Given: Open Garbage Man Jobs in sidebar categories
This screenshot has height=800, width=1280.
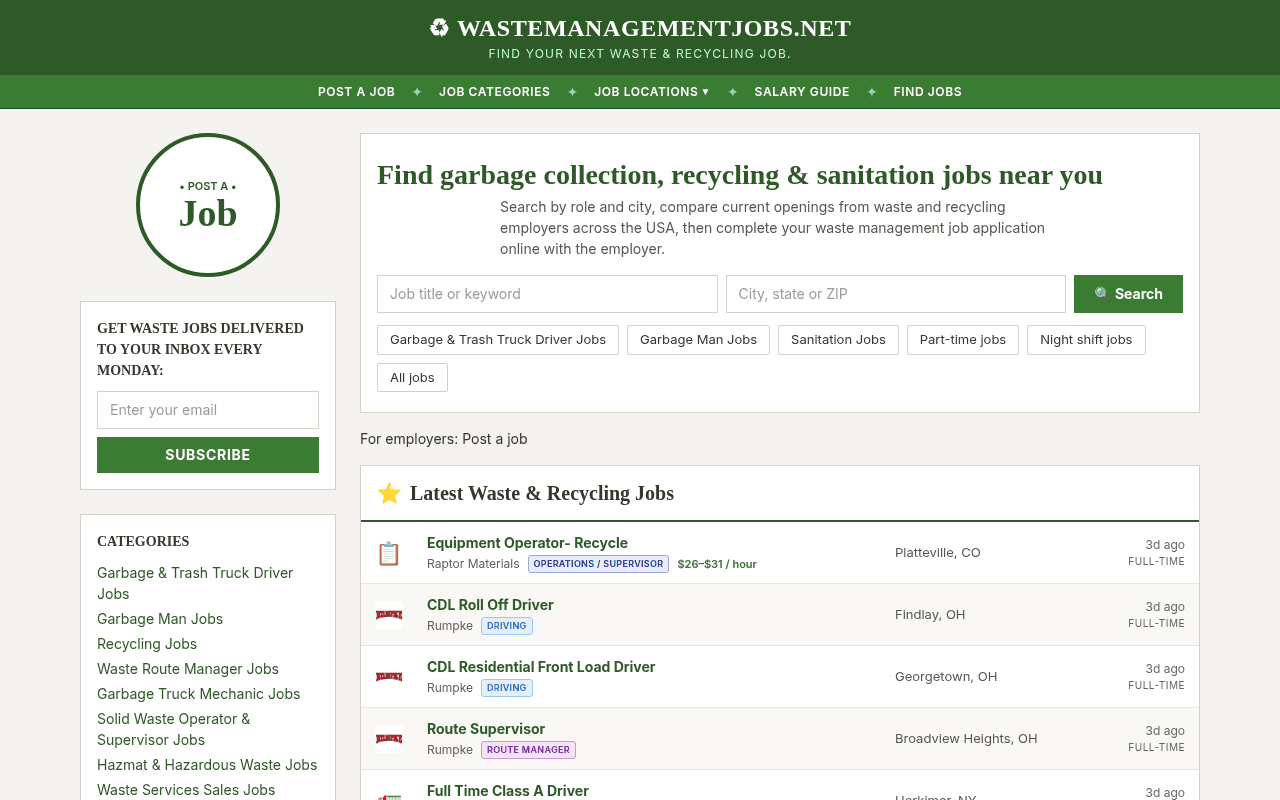Looking at the screenshot, I should click(x=160, y=619).
